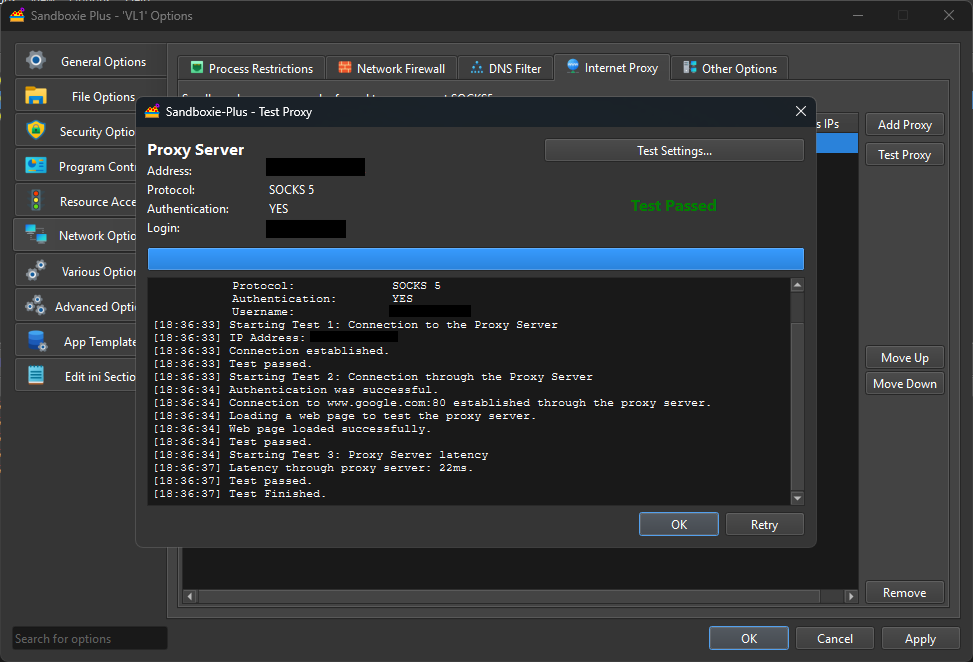Click the Advanced Options gears icon

pyautogui.click(x=36, y=306)
